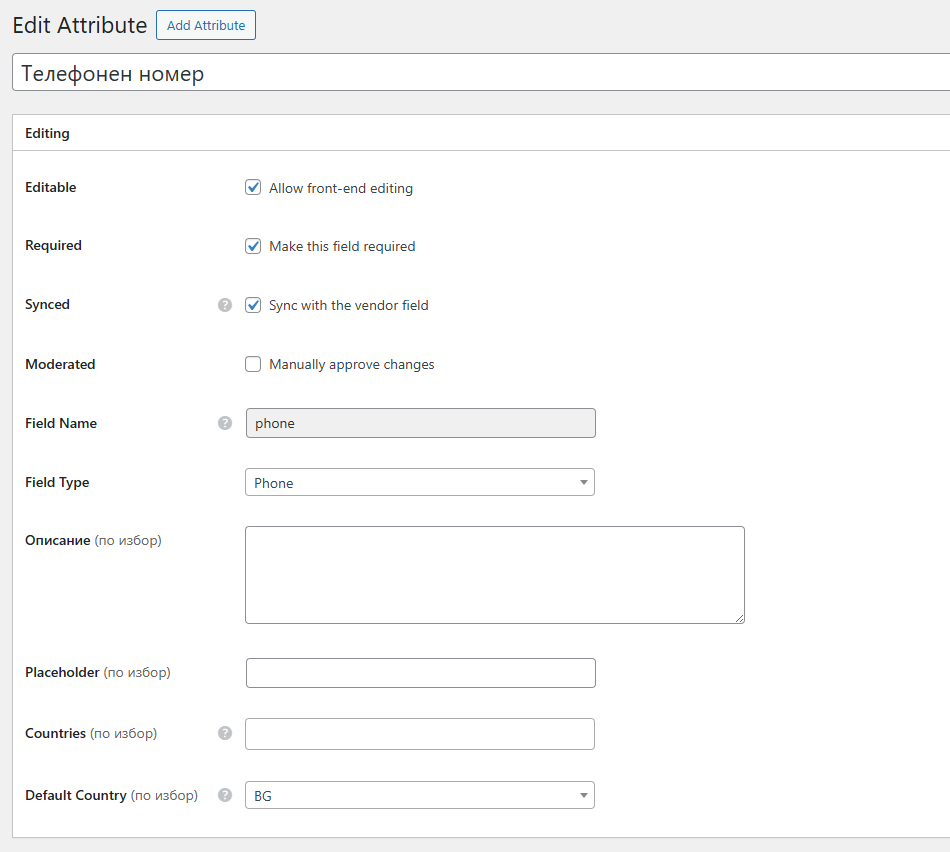Open the Field Type dropdown showing Phone
950x852 pixels.
(x=420, y=483)
